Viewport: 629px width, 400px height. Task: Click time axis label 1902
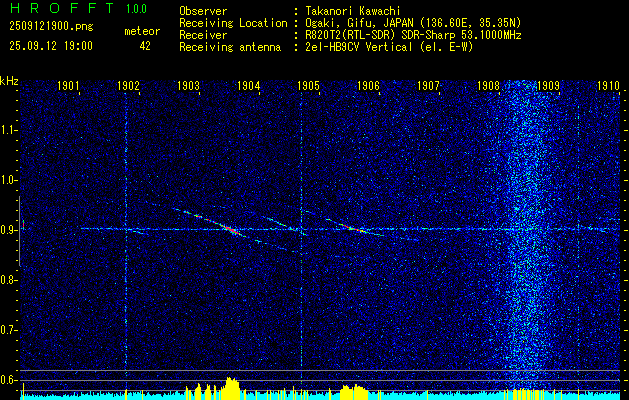click(128, 85)
